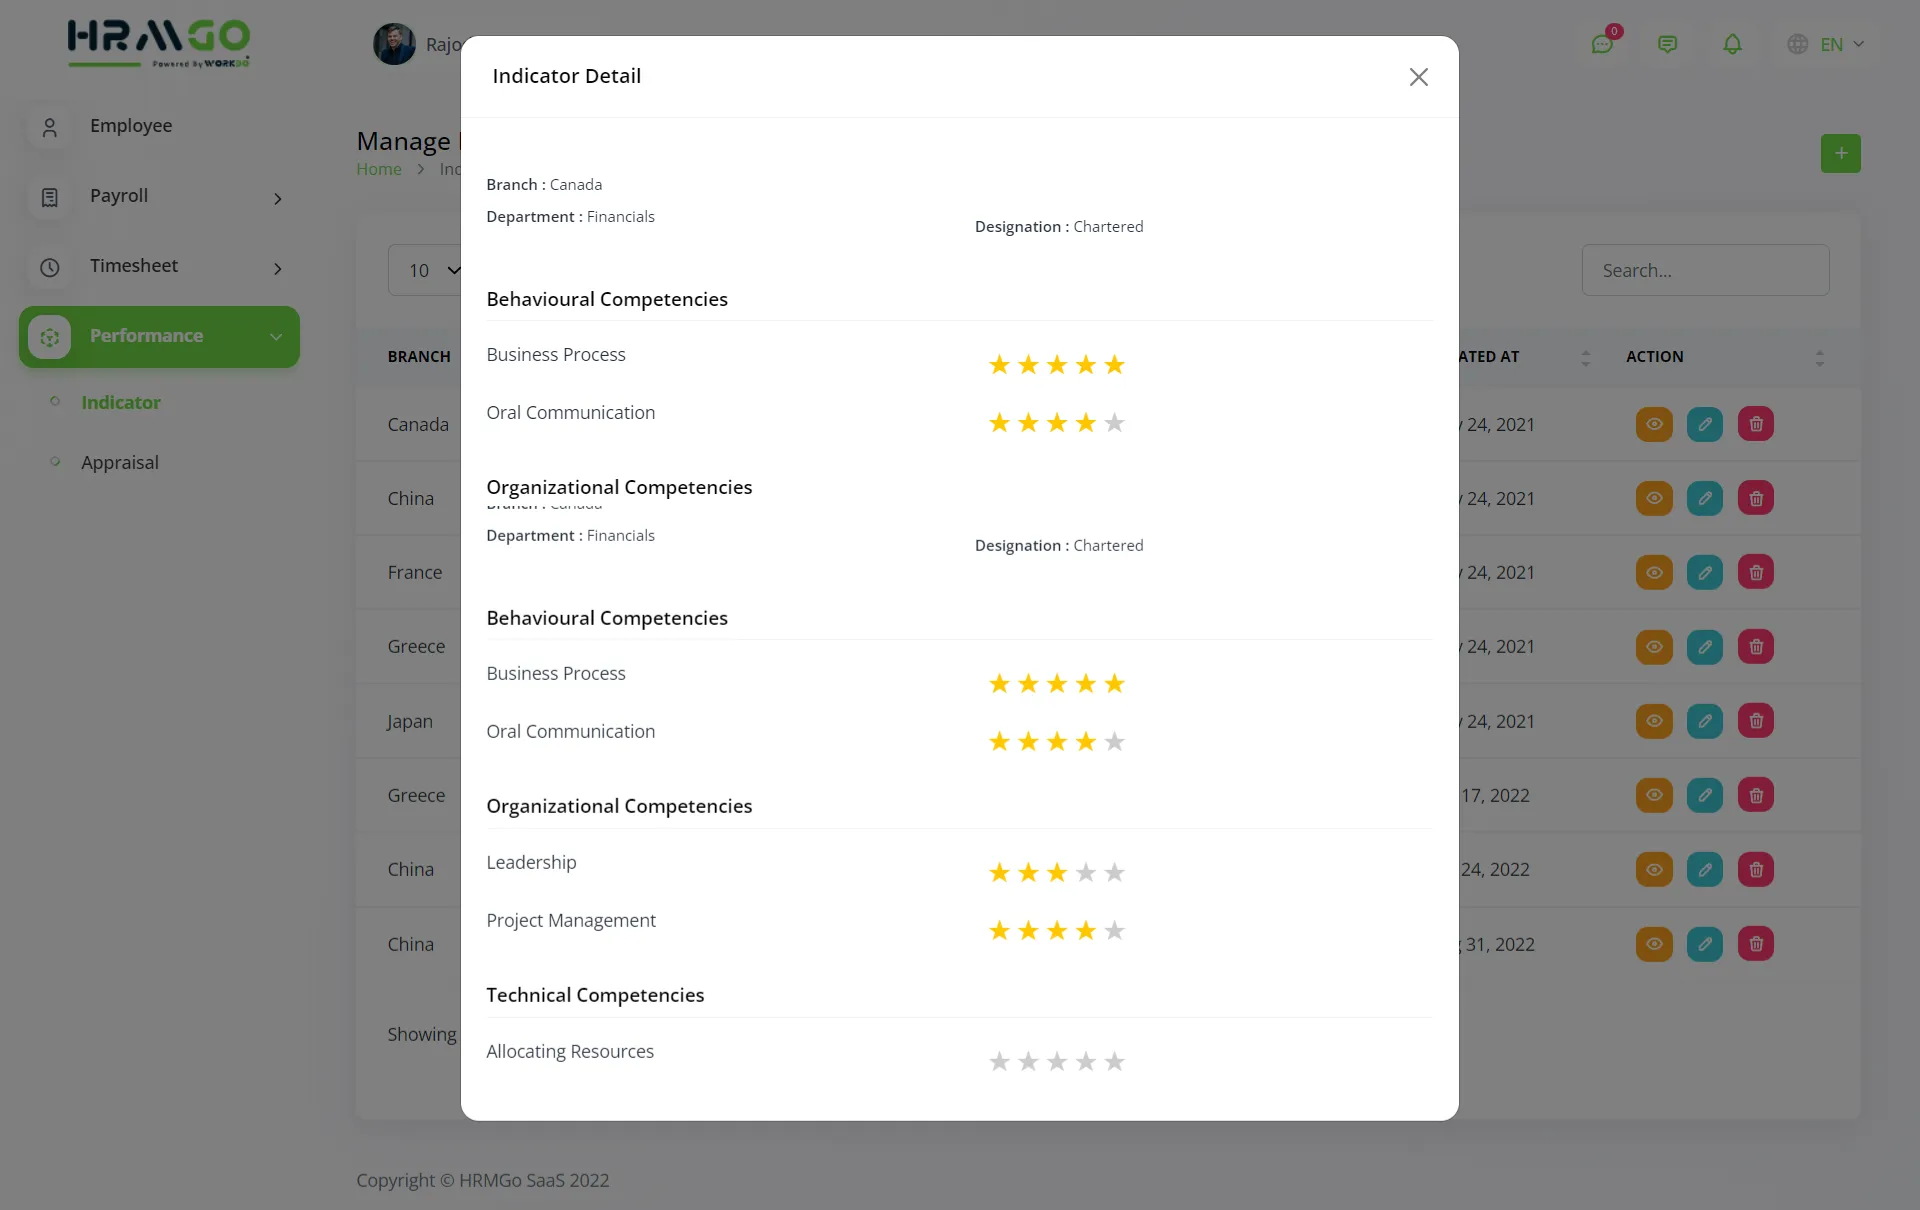Open the chat messages icon with badge
This screenshot has height=1210, width=1920.
(x=1602, y=44)
